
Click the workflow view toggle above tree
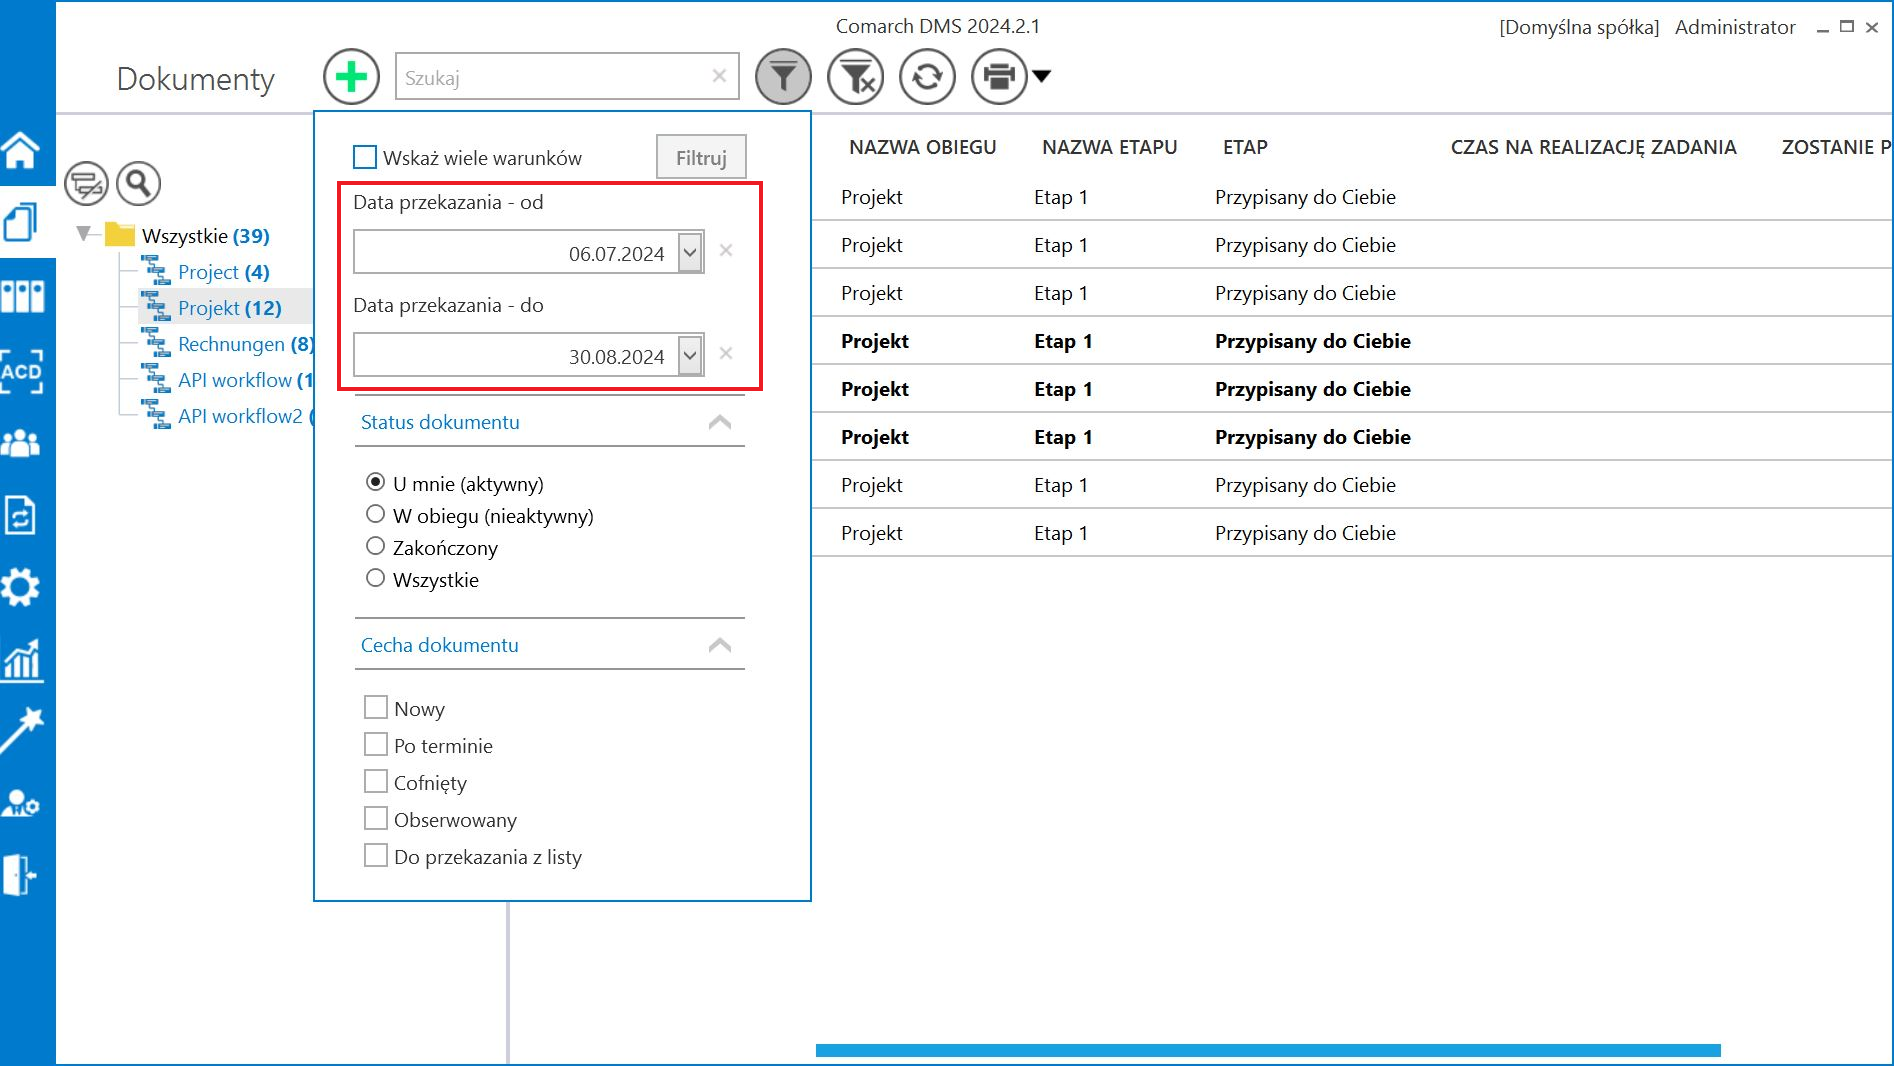[86, 183]
